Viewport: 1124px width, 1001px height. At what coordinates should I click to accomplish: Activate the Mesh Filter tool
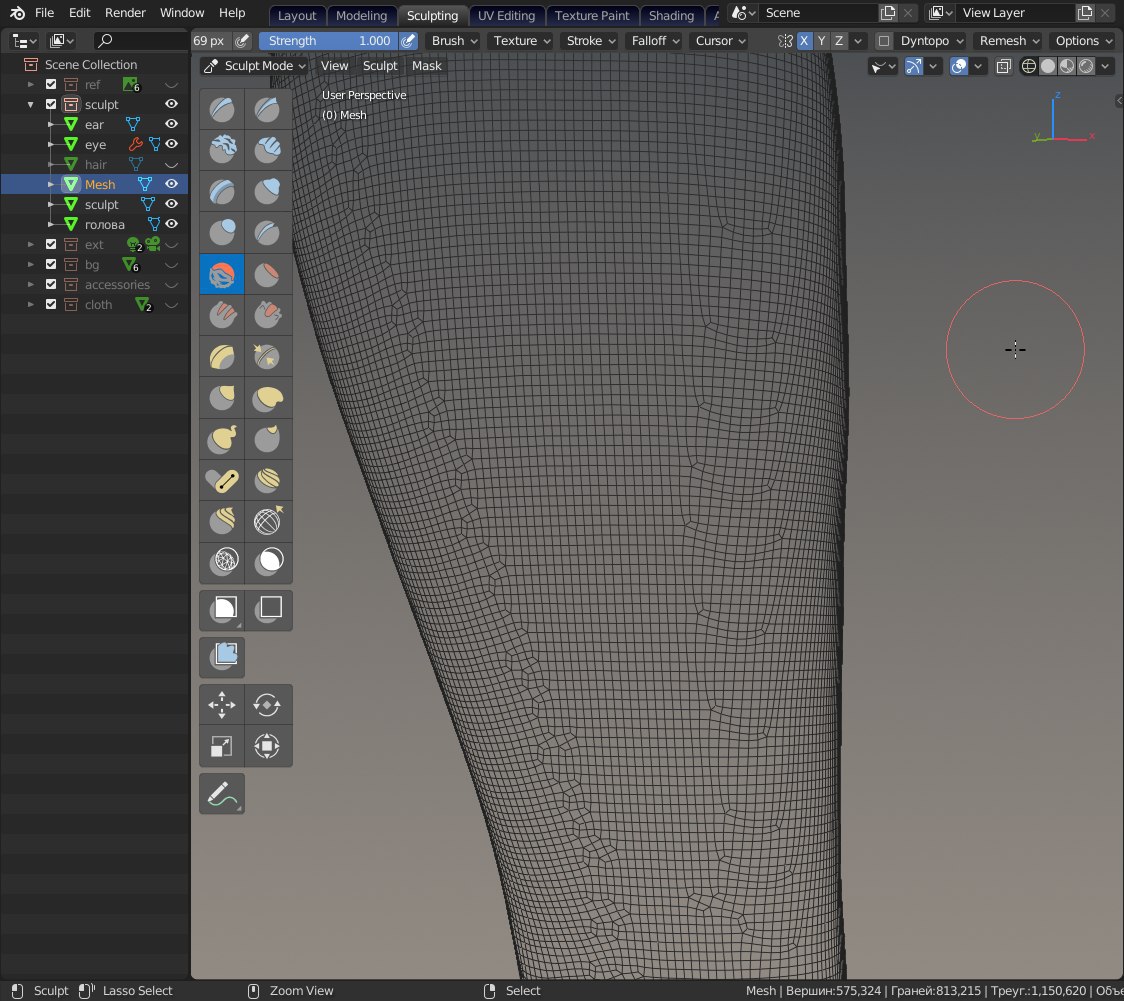(x=222, y=657)
